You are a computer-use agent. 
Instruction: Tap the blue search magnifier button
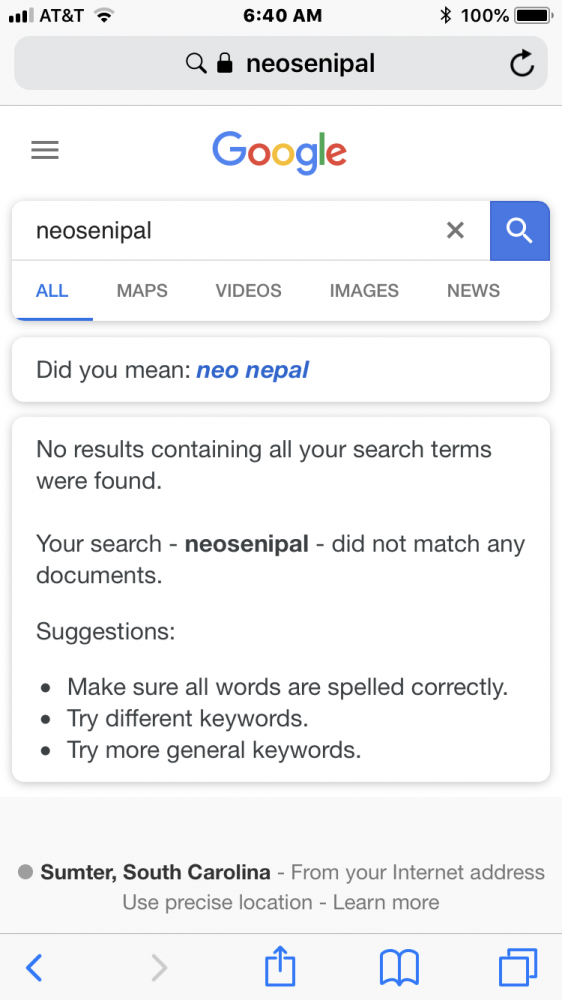click(519, 231)
